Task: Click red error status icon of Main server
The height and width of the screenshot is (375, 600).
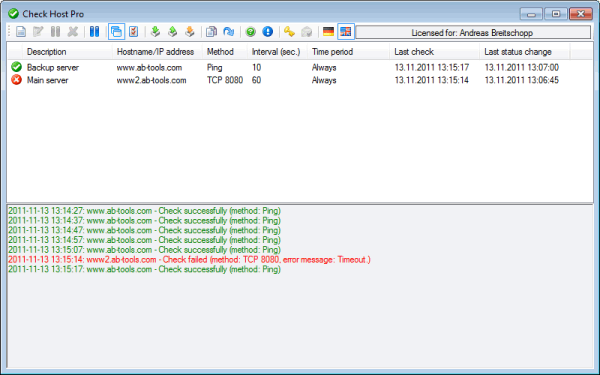Action: (x=16, y=80)
